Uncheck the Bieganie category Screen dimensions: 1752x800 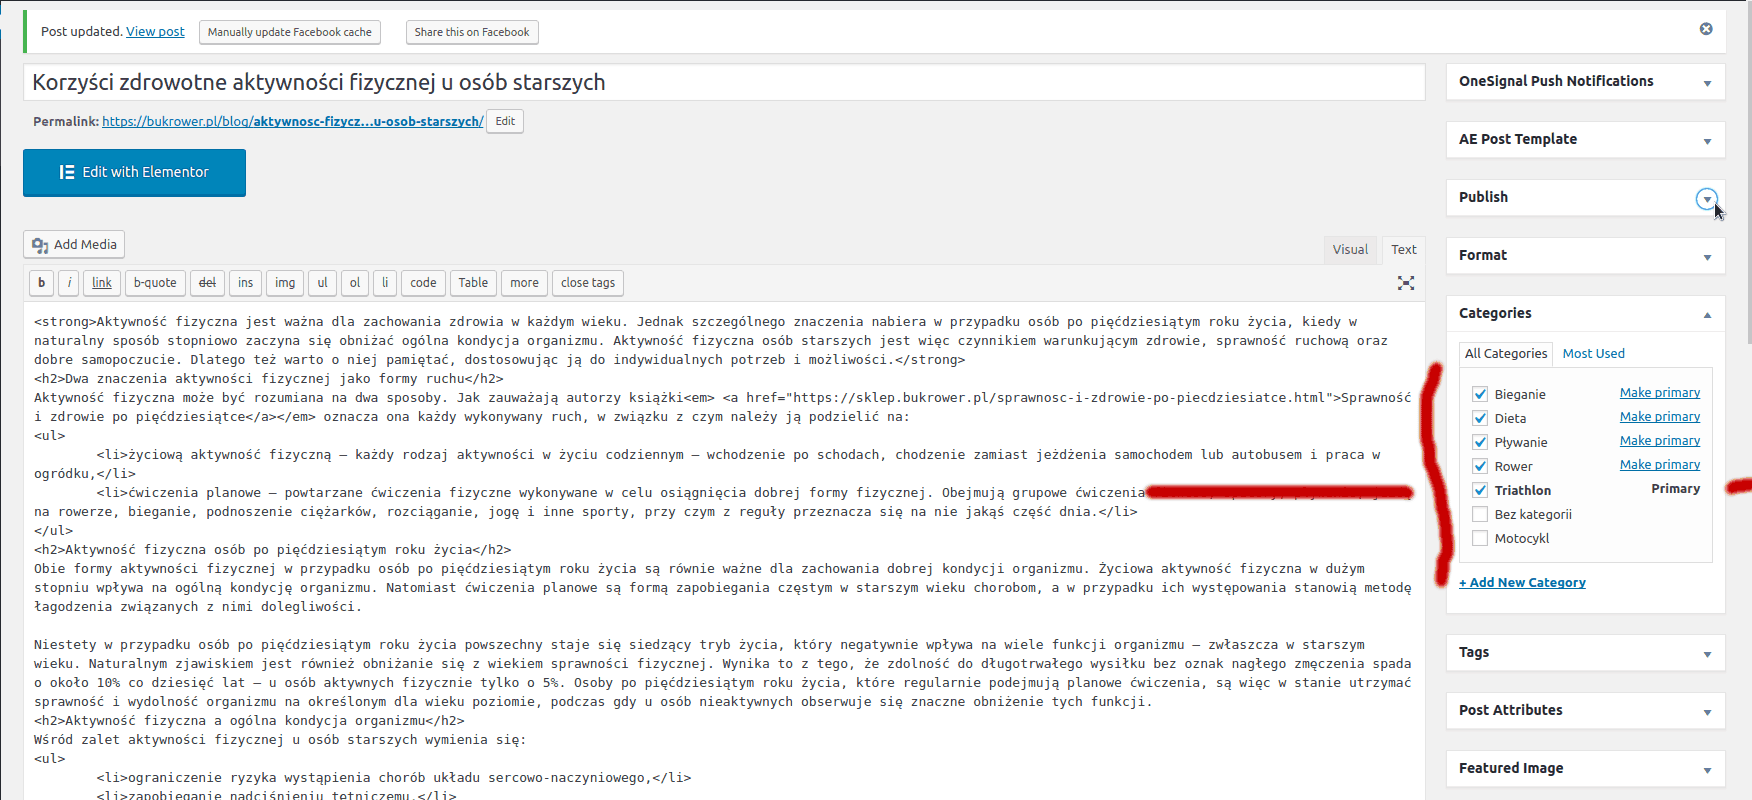(1480, 394)
